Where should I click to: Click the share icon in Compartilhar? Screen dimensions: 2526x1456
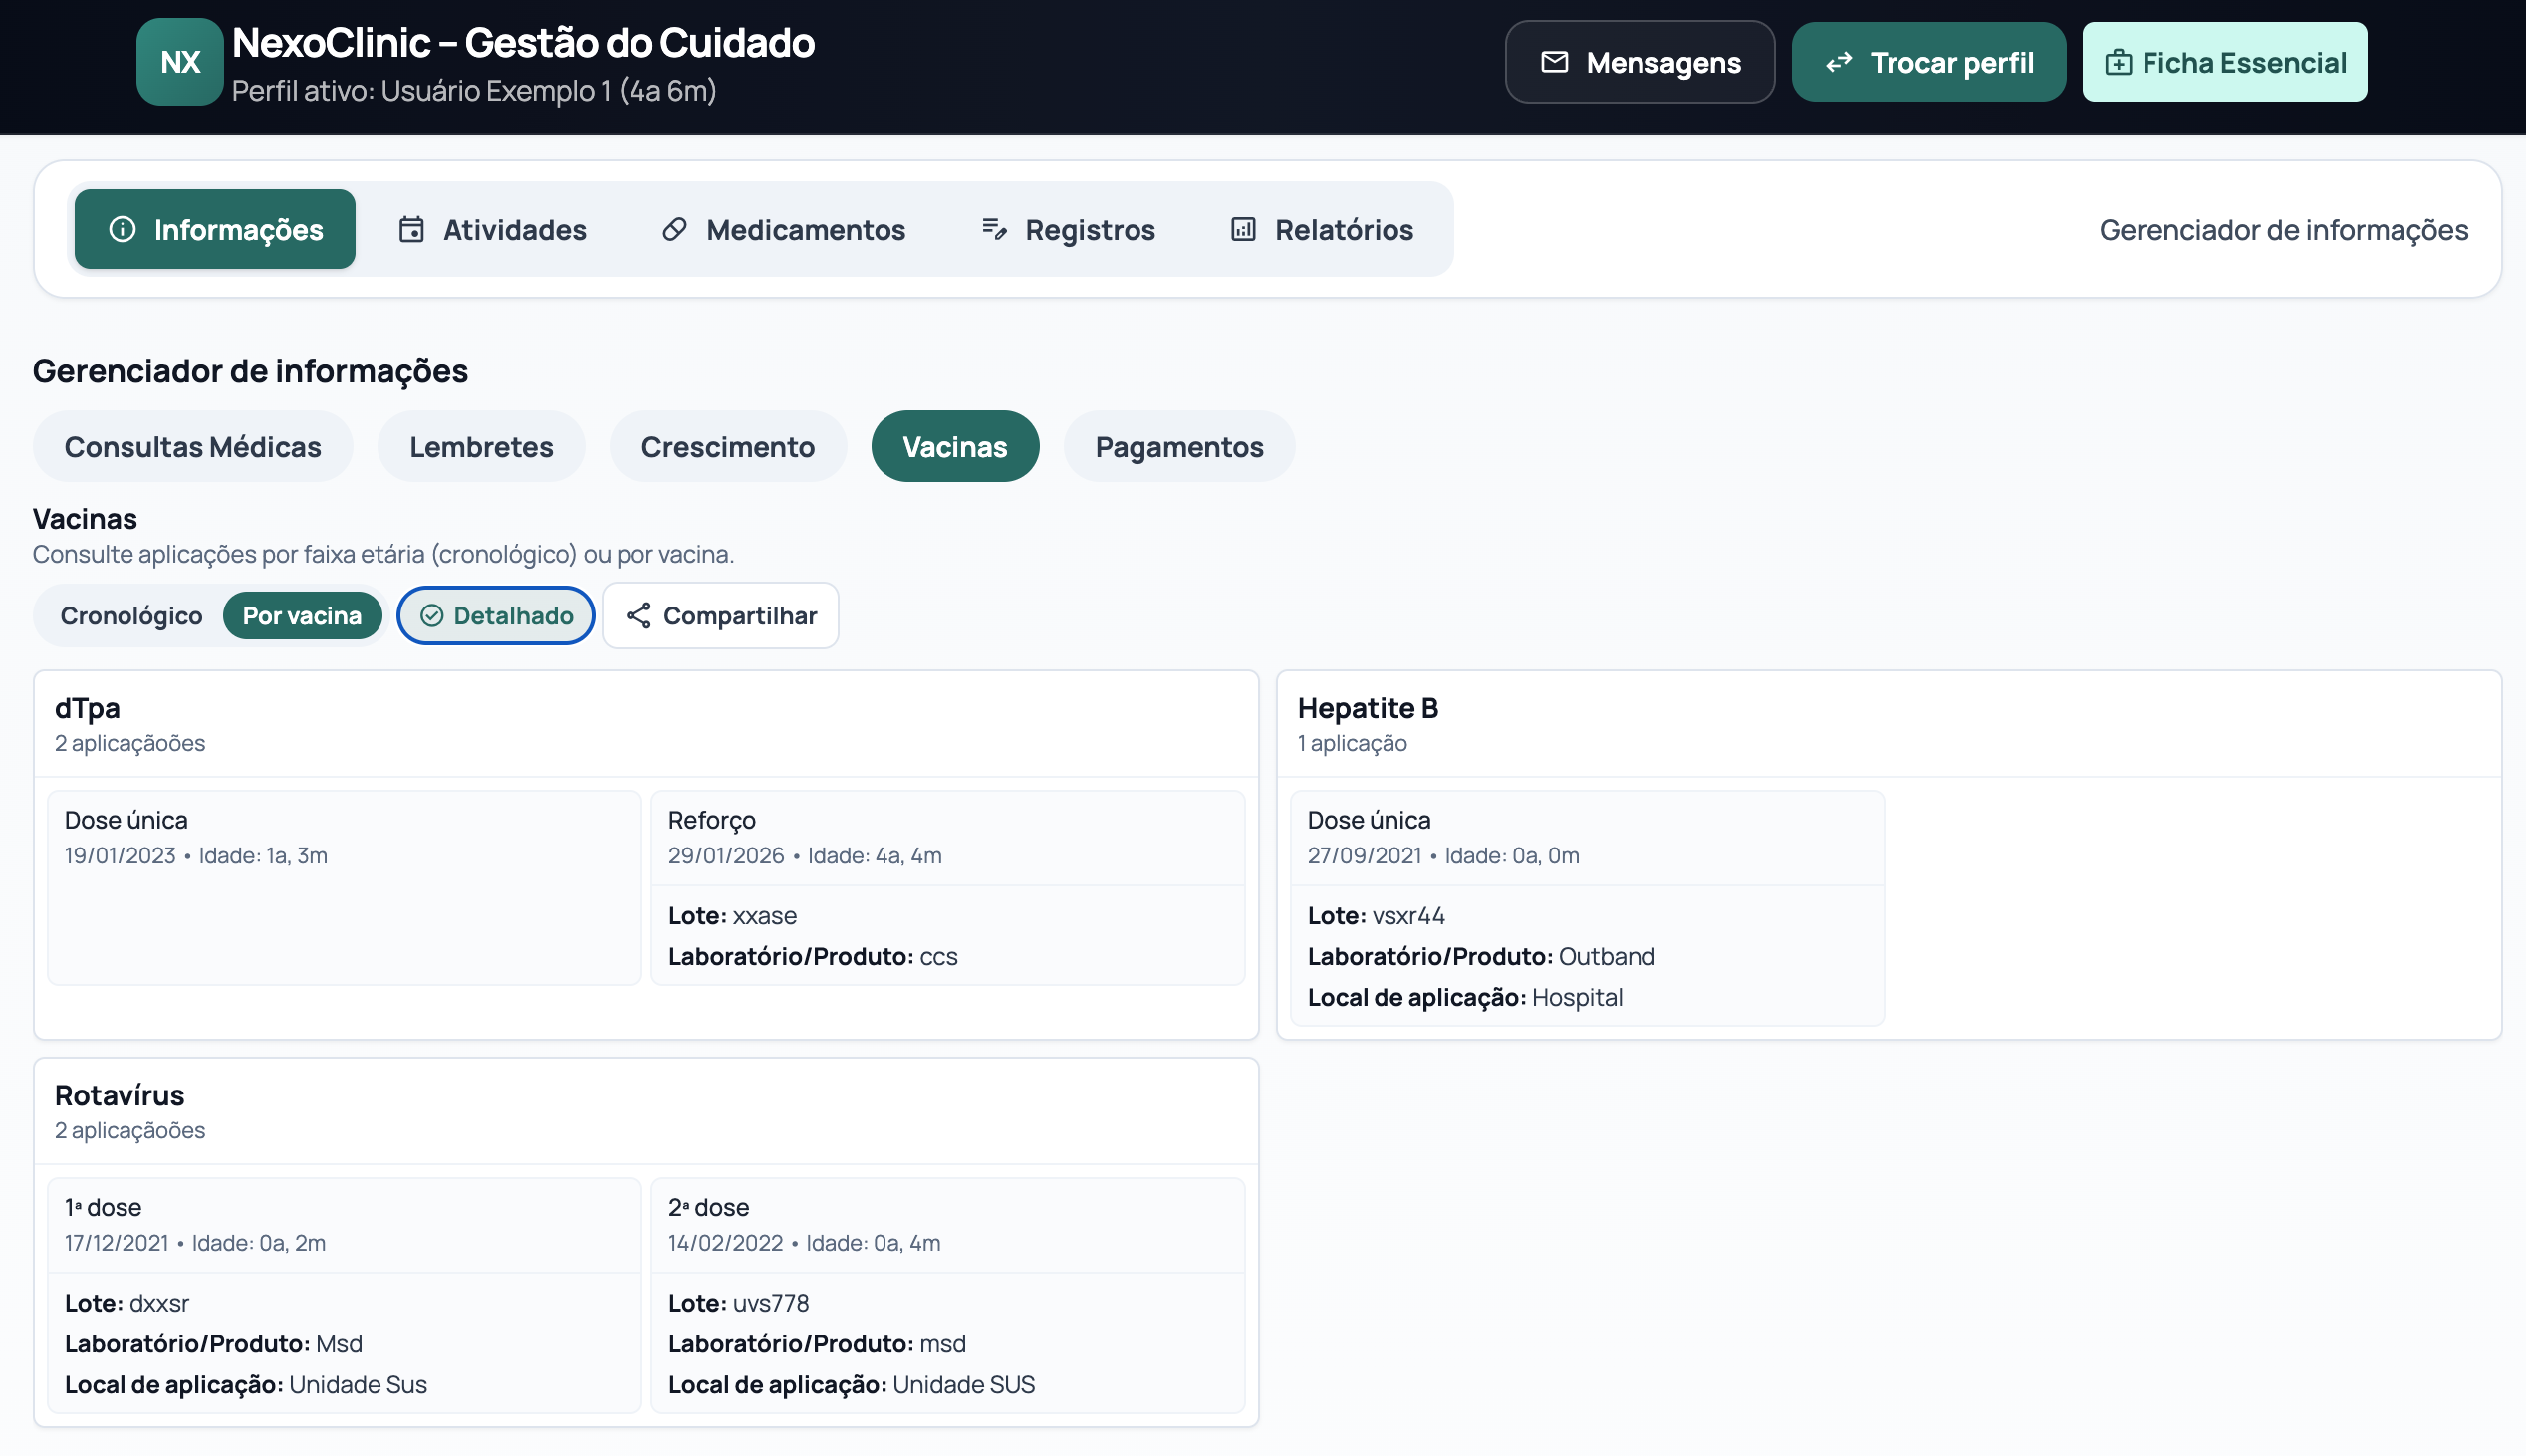tap(638, 616)
